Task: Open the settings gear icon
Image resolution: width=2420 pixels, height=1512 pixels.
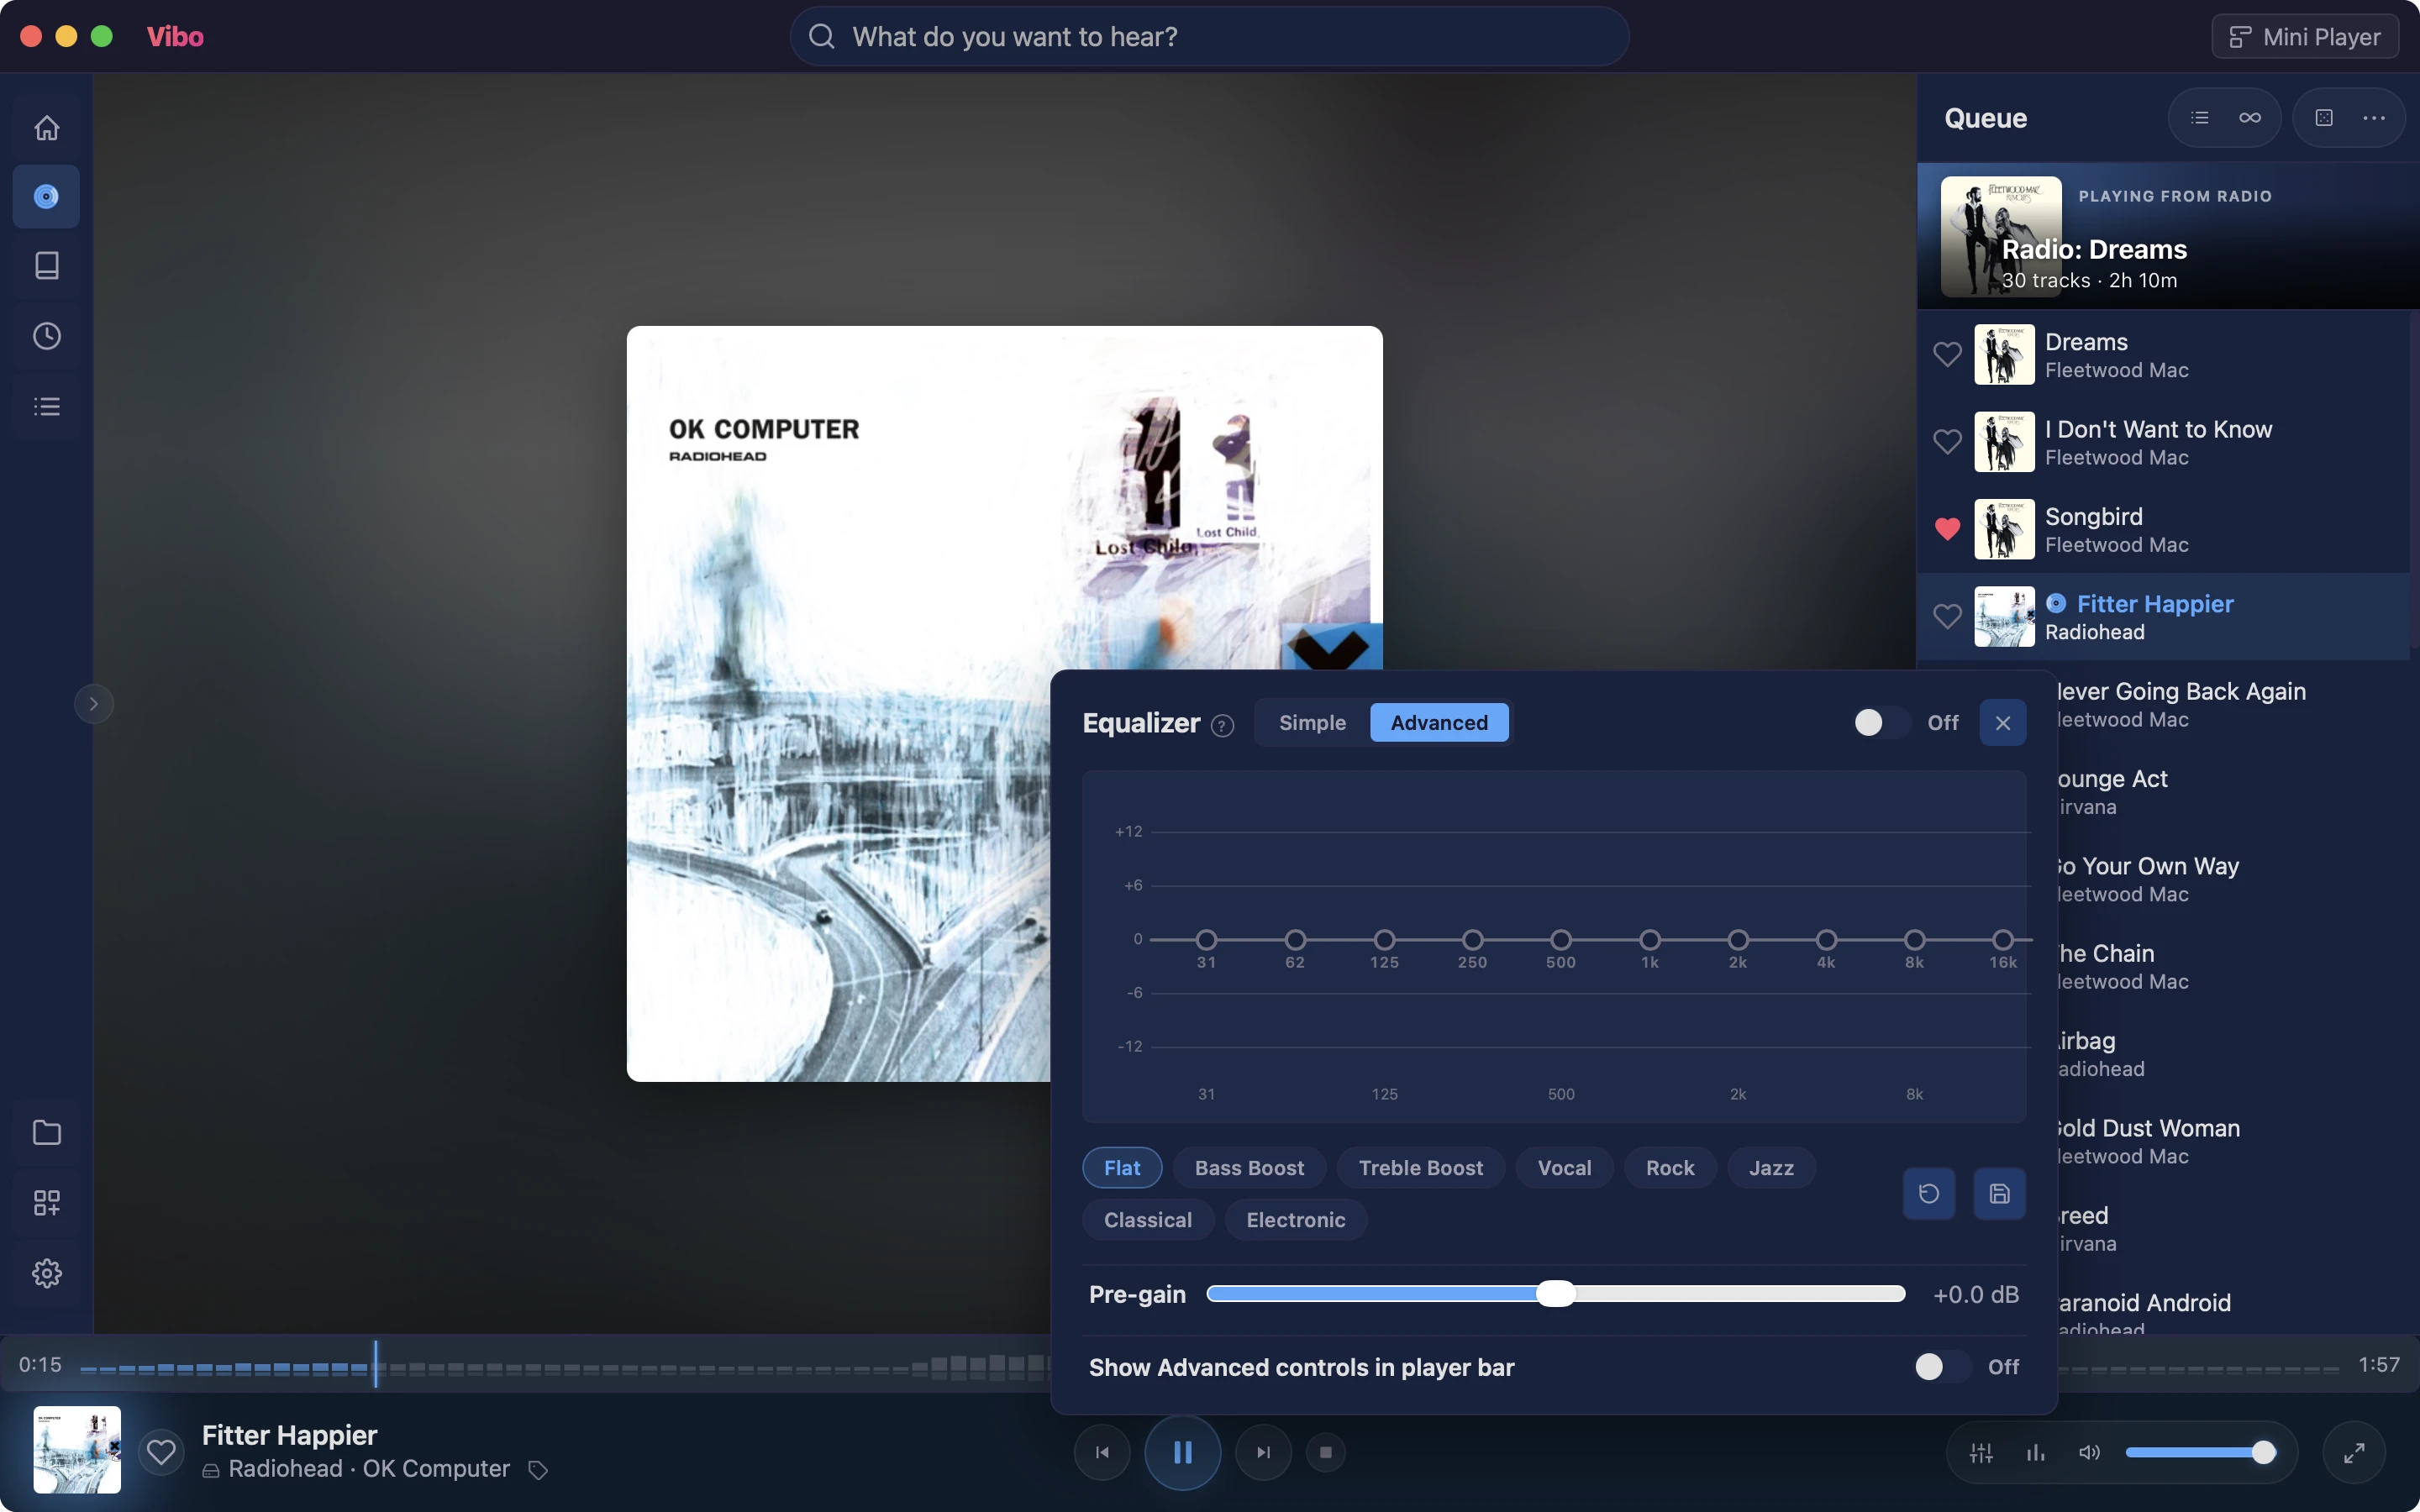Action: 47,1273
